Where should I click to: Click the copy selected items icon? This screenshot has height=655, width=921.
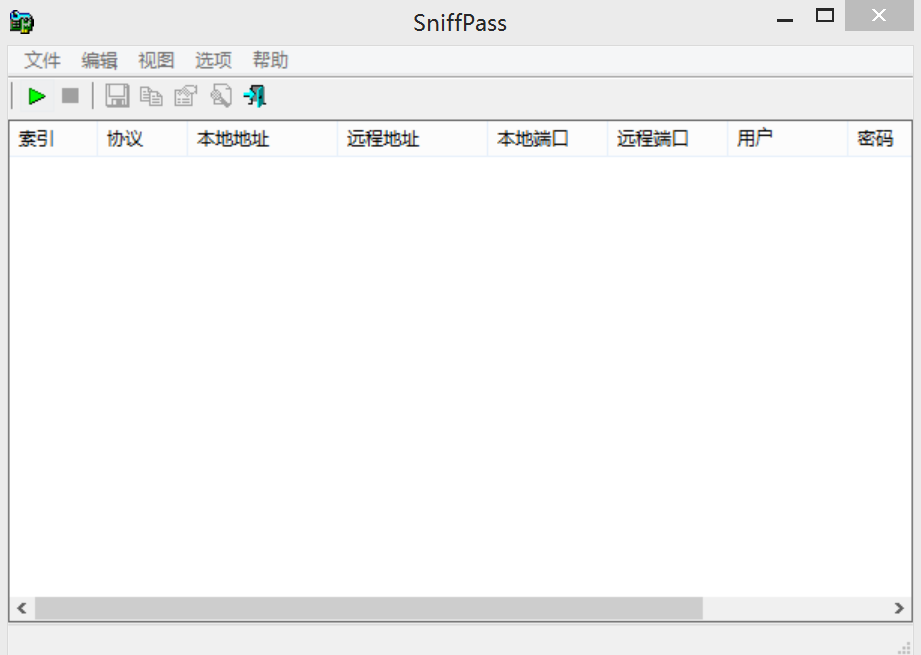[151, 96]
